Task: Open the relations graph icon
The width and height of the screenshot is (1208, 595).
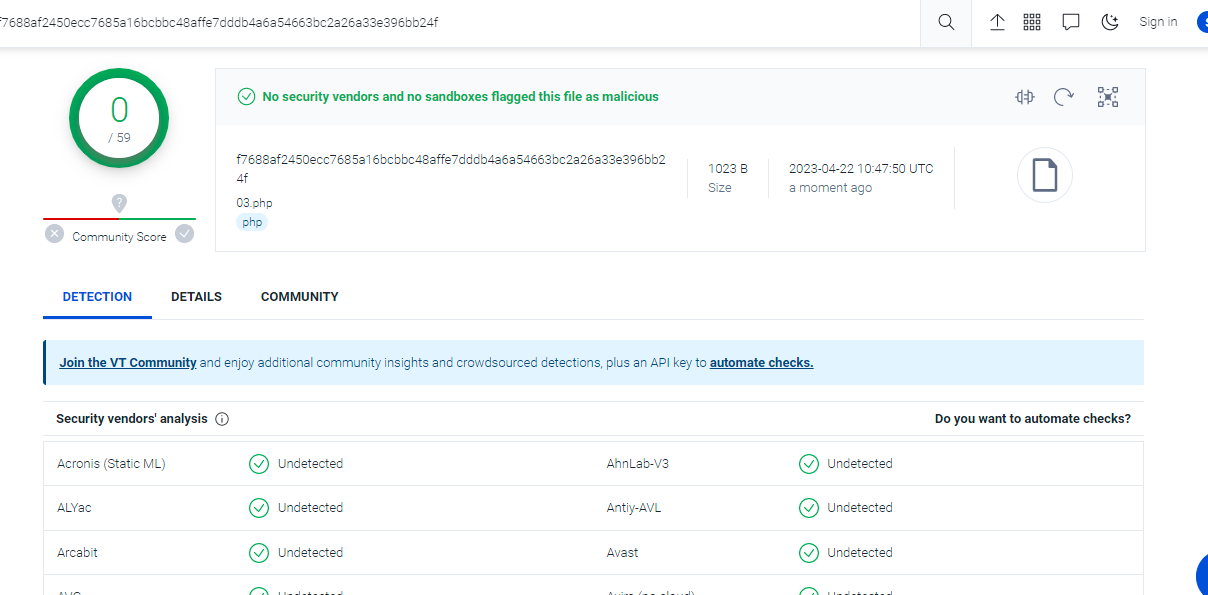Action: pyautogui.click(x=1108, y=97)
